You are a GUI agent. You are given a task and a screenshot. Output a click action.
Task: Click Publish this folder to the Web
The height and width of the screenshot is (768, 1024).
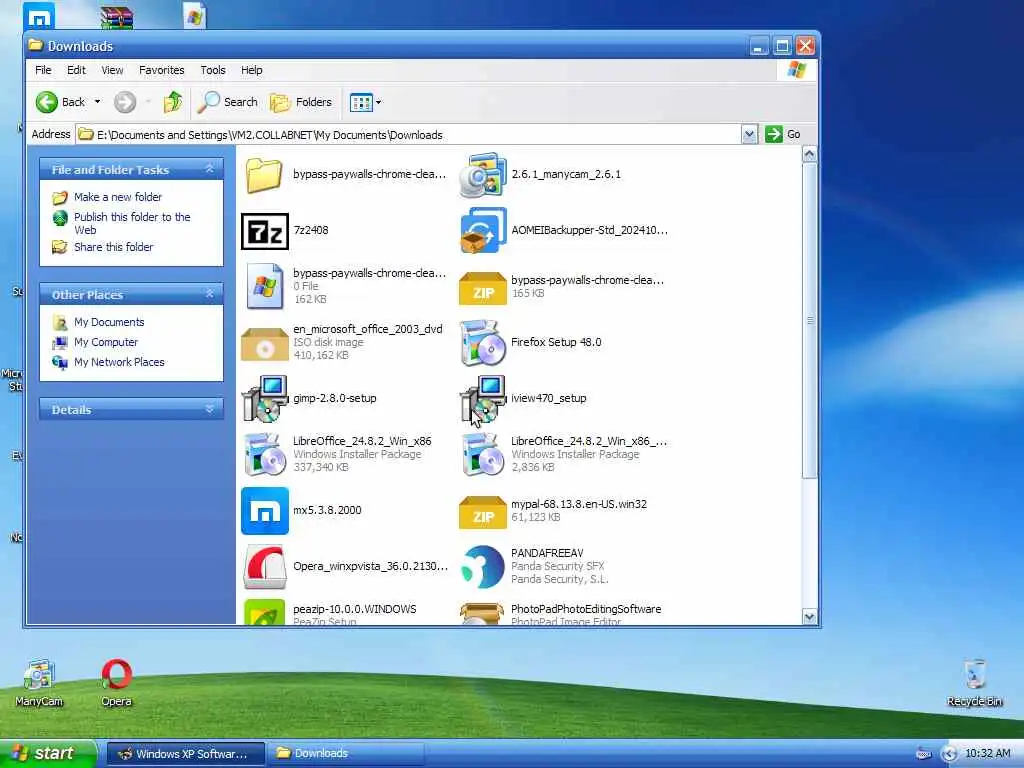(x=132, y=223)
